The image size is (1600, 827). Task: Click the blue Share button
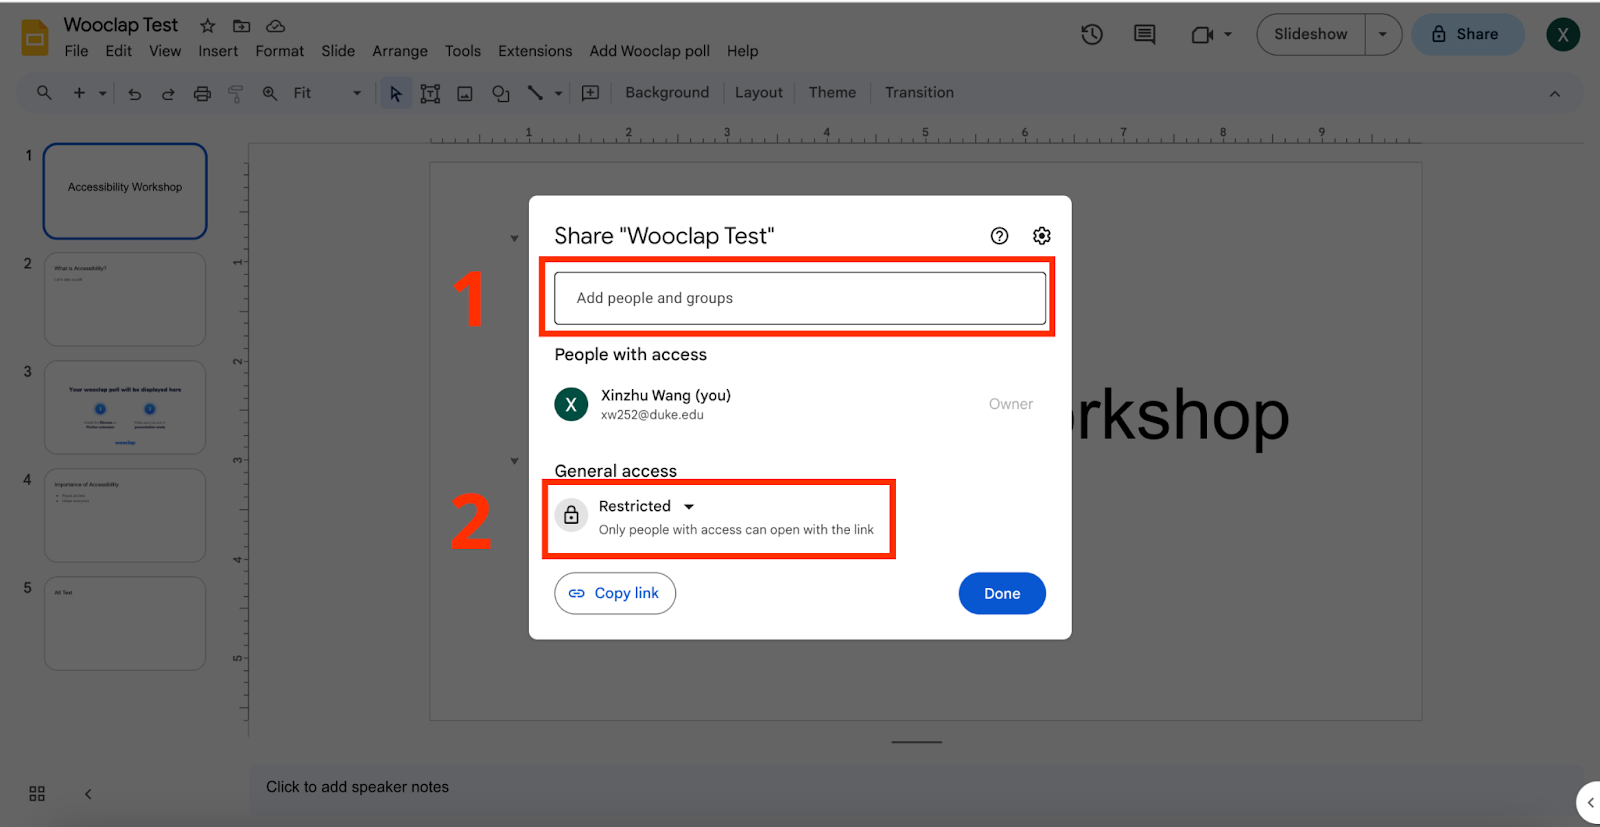click(1467, 34)
